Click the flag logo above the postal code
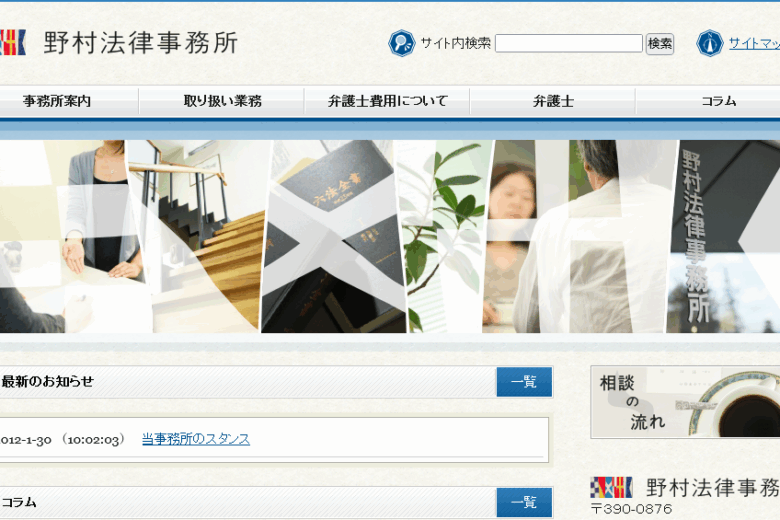 pyautogui.click(x=611, y=487)
